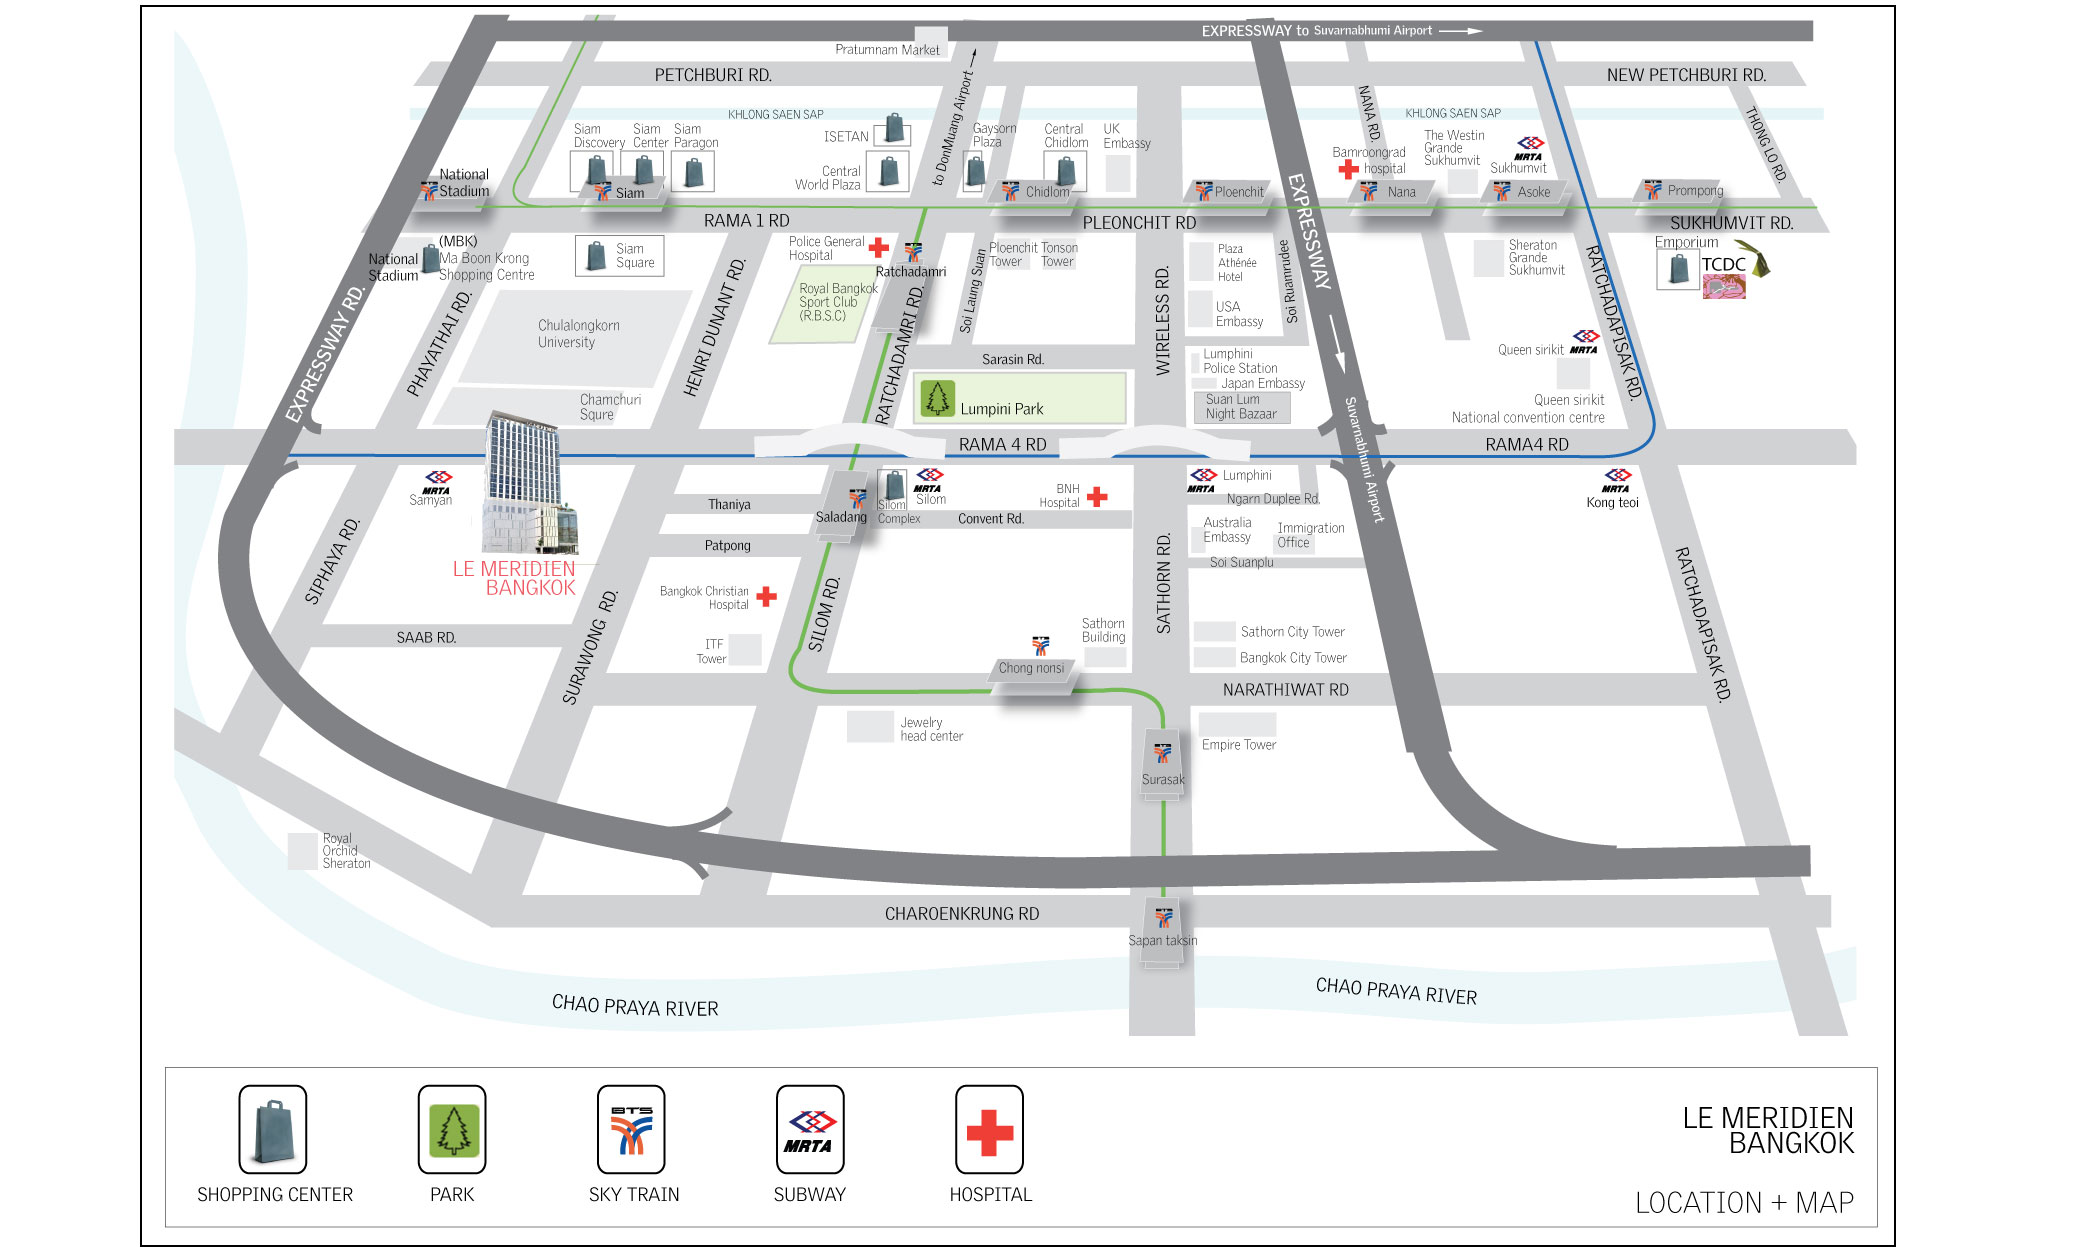Viewport: 2078px width, 1247px height.
Task: Select the Lumpini Park tree icon
Action: click(937, 398)
